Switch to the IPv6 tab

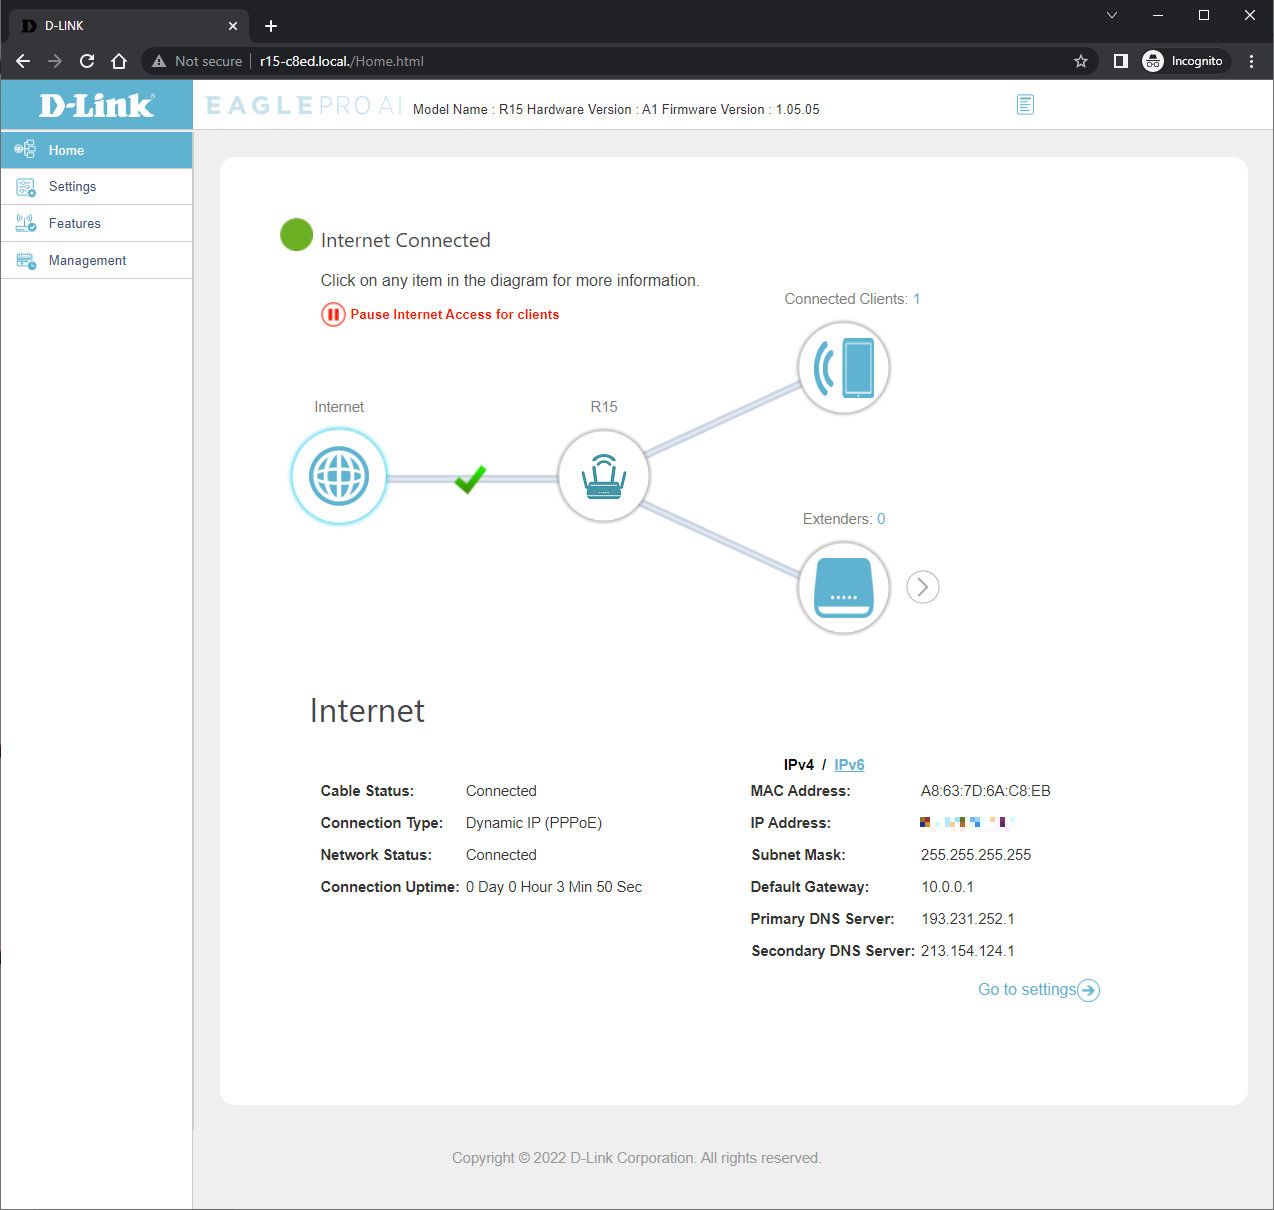click(849, 765)
